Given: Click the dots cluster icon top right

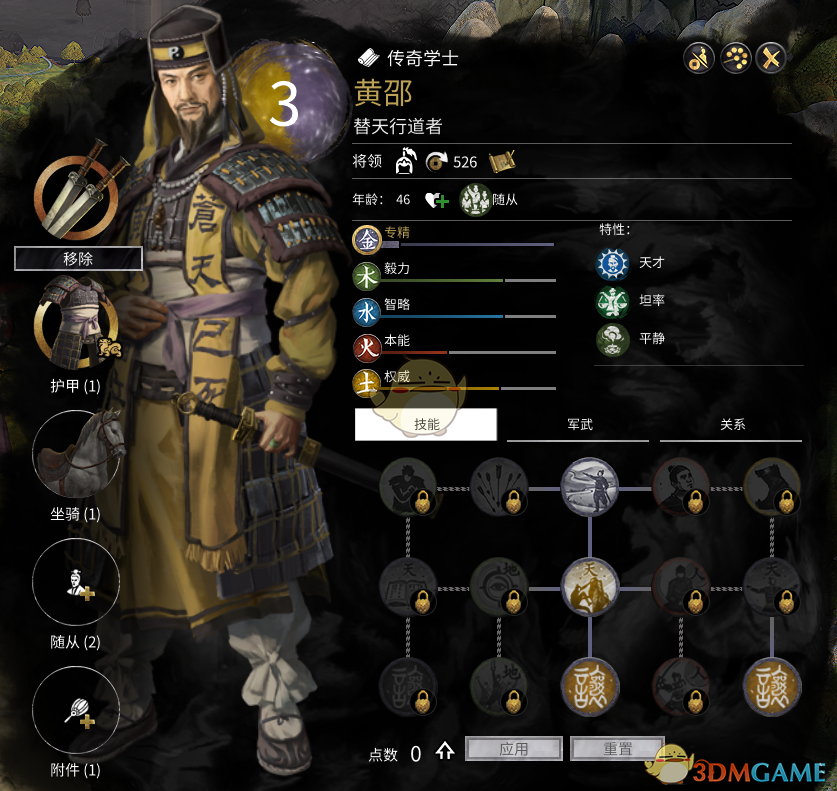Looking at the screenshot, I should pyautogui.click(x=736, y=58).
